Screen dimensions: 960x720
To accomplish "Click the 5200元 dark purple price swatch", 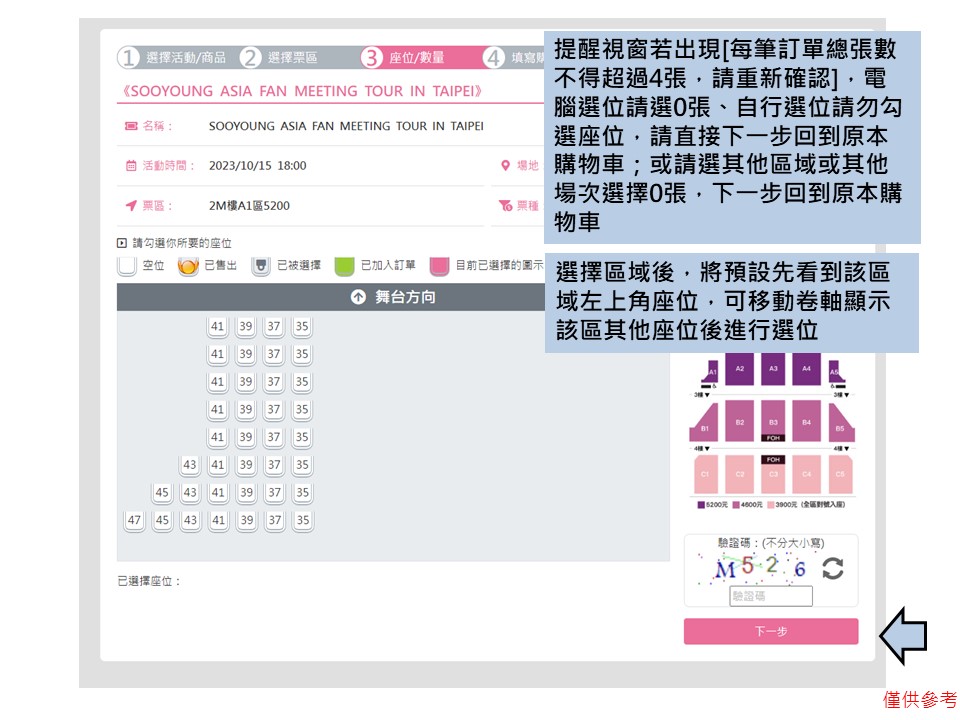I will (x=701, y=504).
